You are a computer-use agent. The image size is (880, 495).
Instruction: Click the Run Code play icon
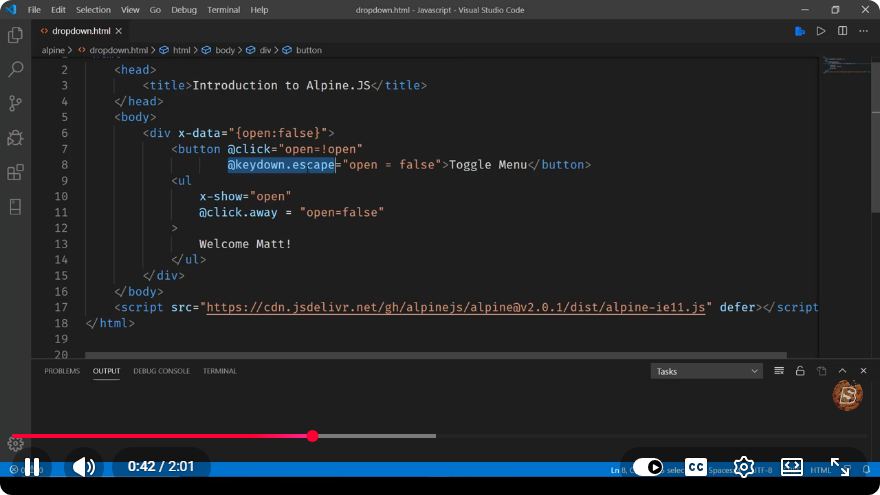821,31
